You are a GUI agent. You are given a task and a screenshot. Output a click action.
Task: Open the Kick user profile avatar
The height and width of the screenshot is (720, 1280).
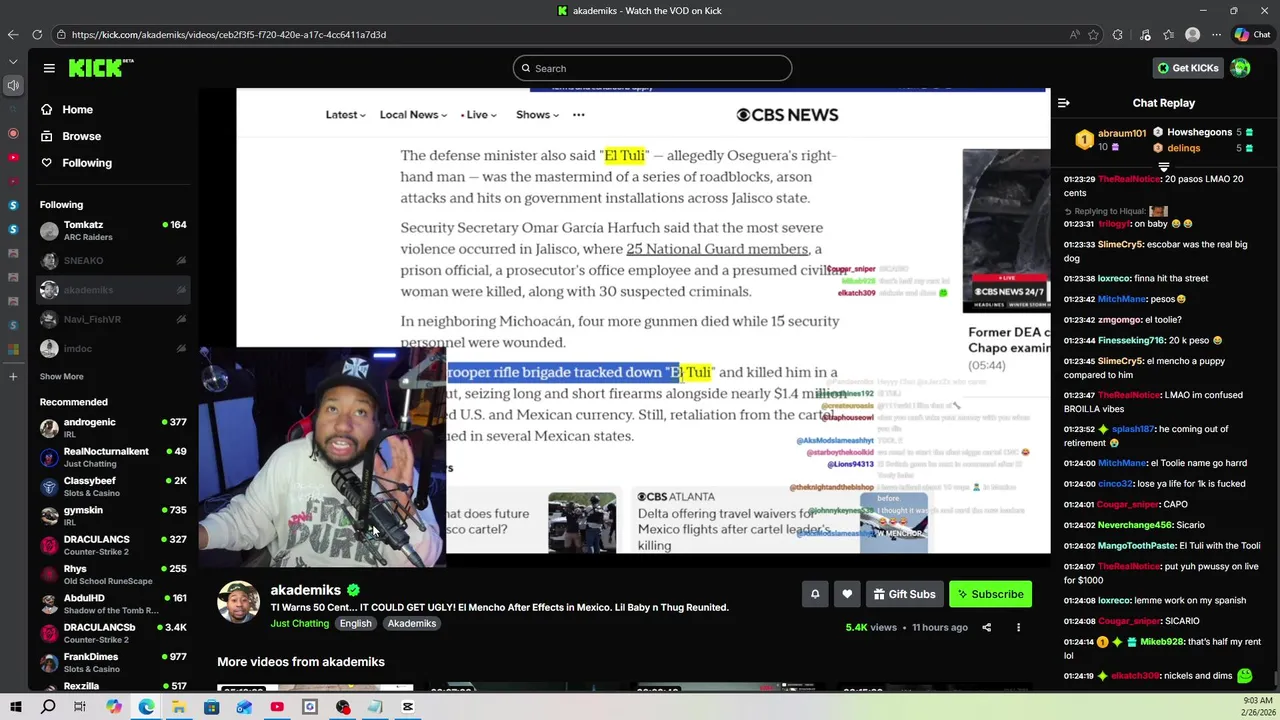tap(1241, 68)
